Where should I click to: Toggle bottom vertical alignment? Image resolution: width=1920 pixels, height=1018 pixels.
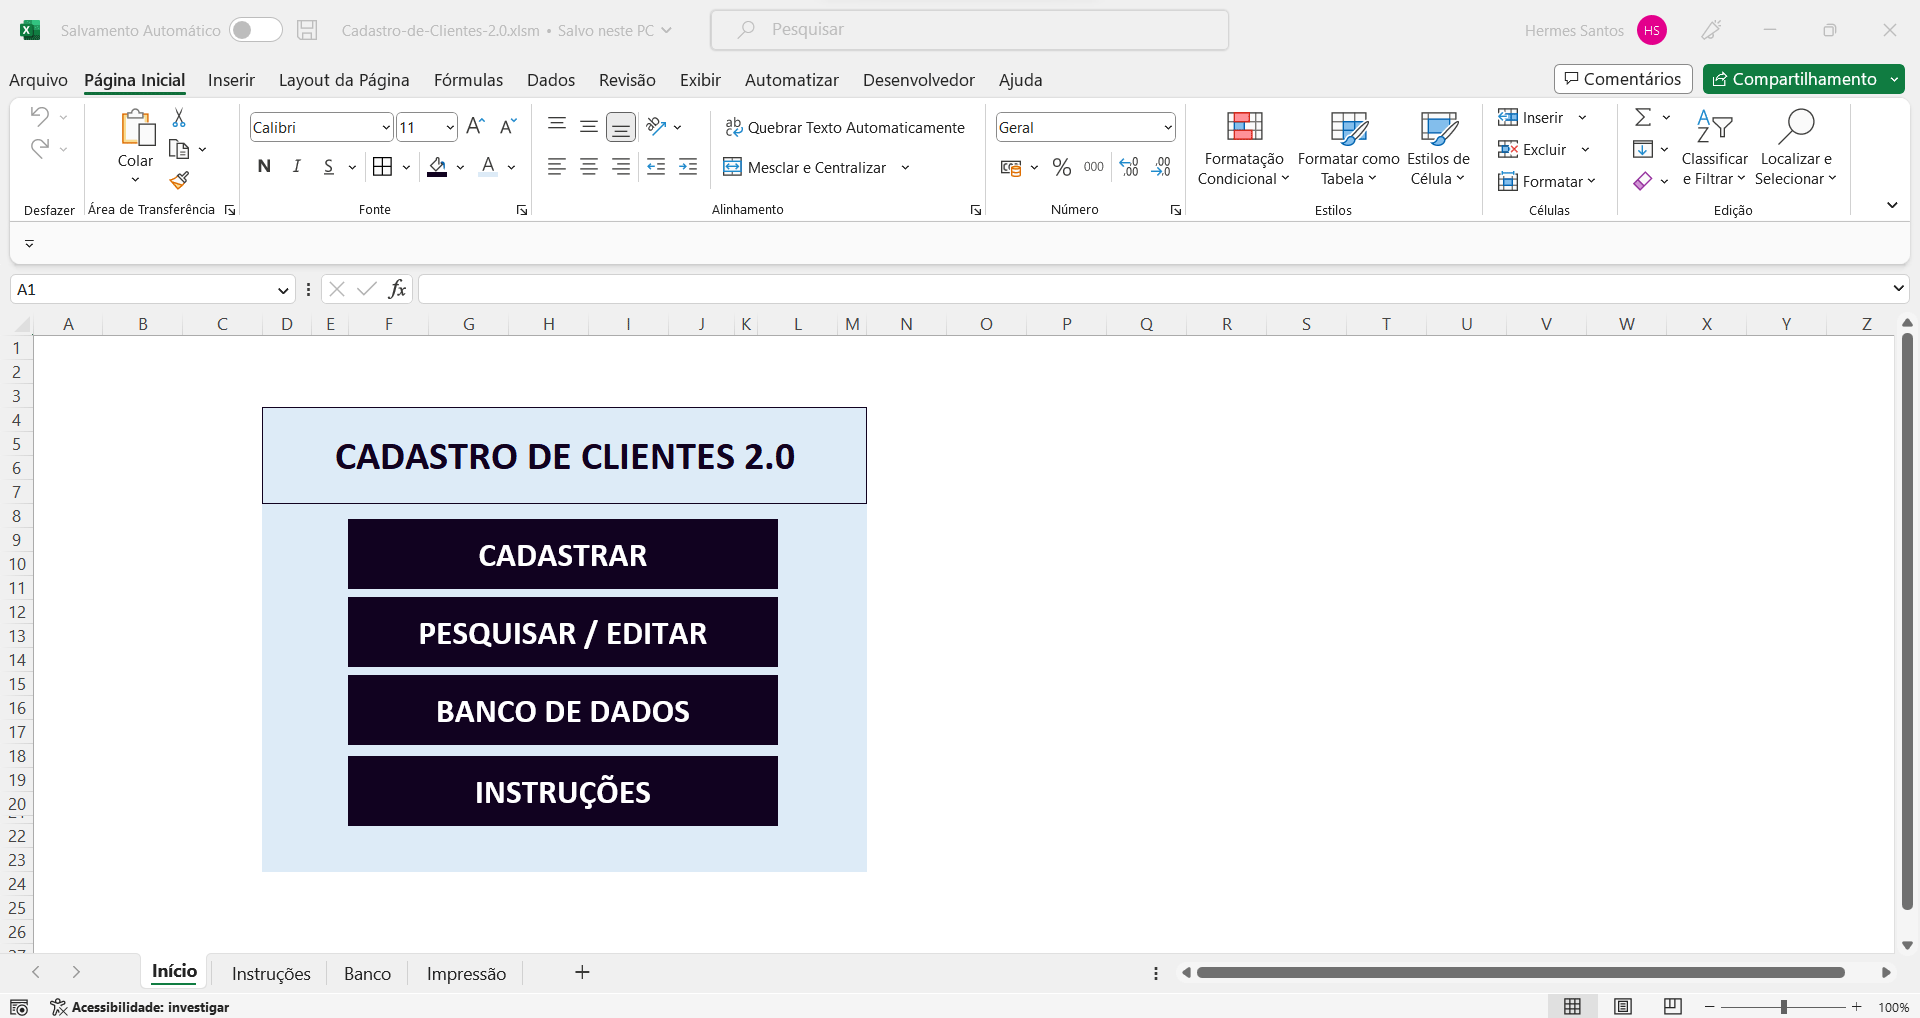621,127
